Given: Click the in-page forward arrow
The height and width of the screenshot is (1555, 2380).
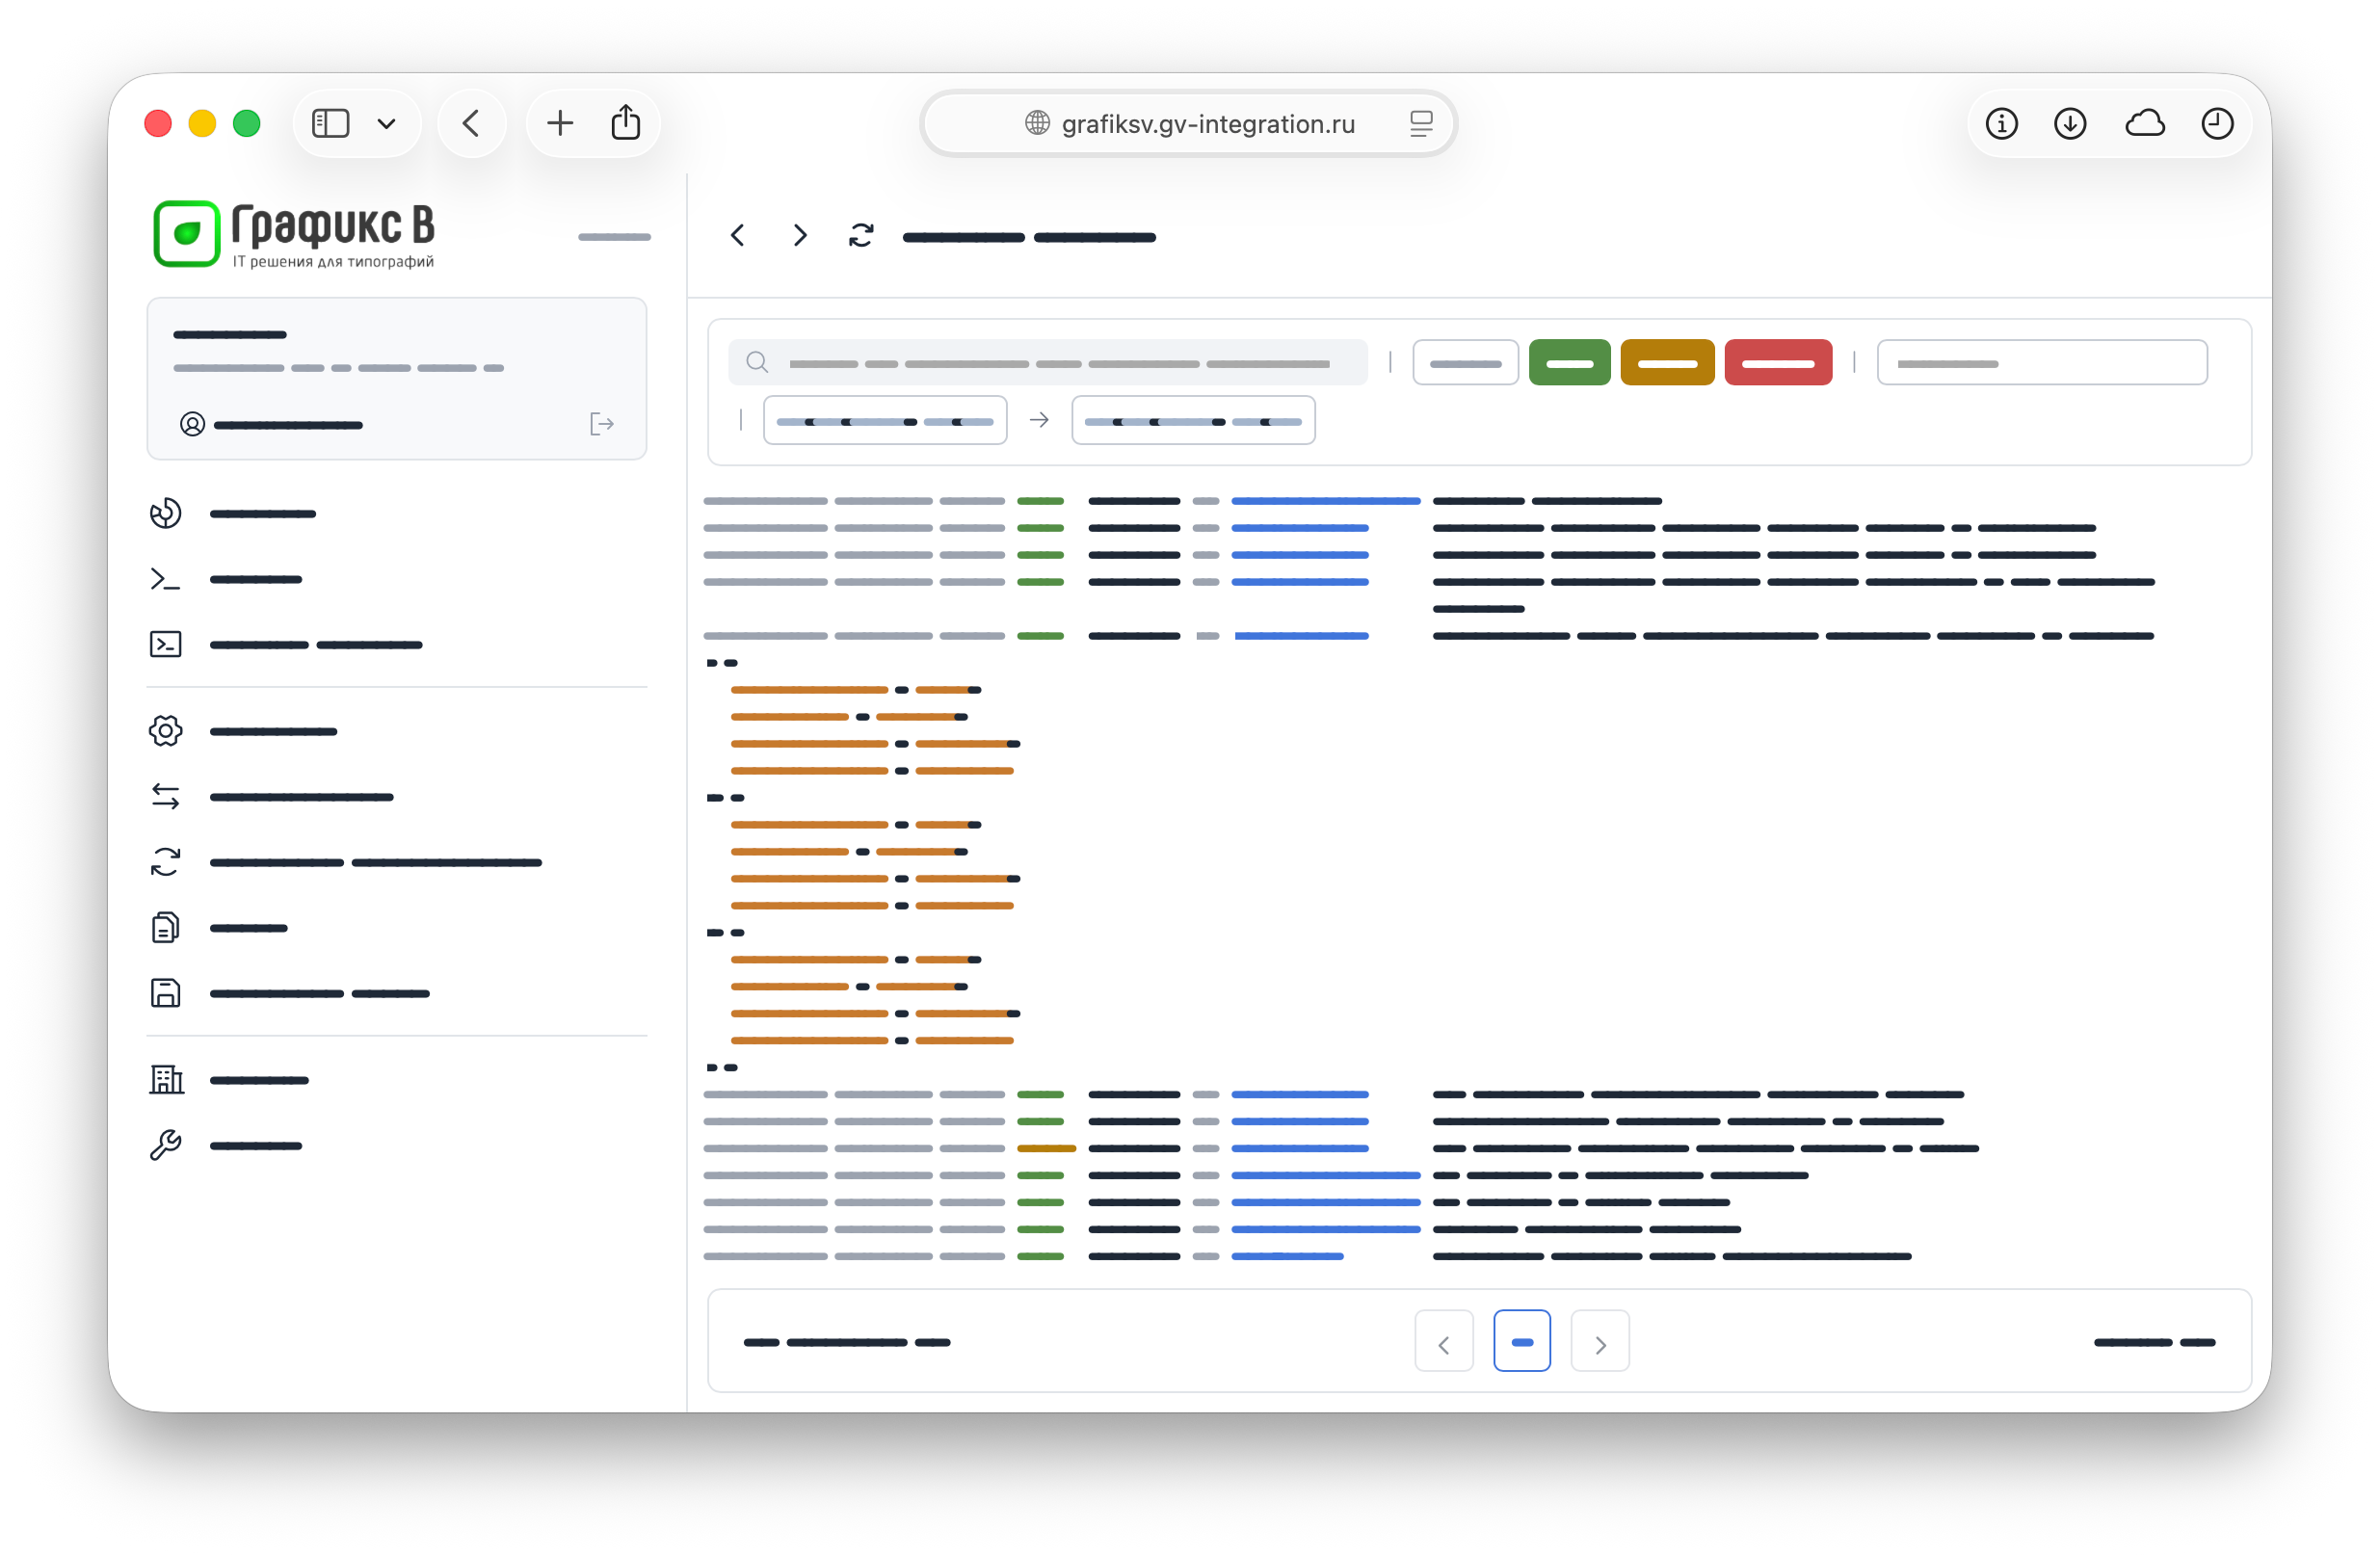Looking at the screenshot, I should coord(800,236).
